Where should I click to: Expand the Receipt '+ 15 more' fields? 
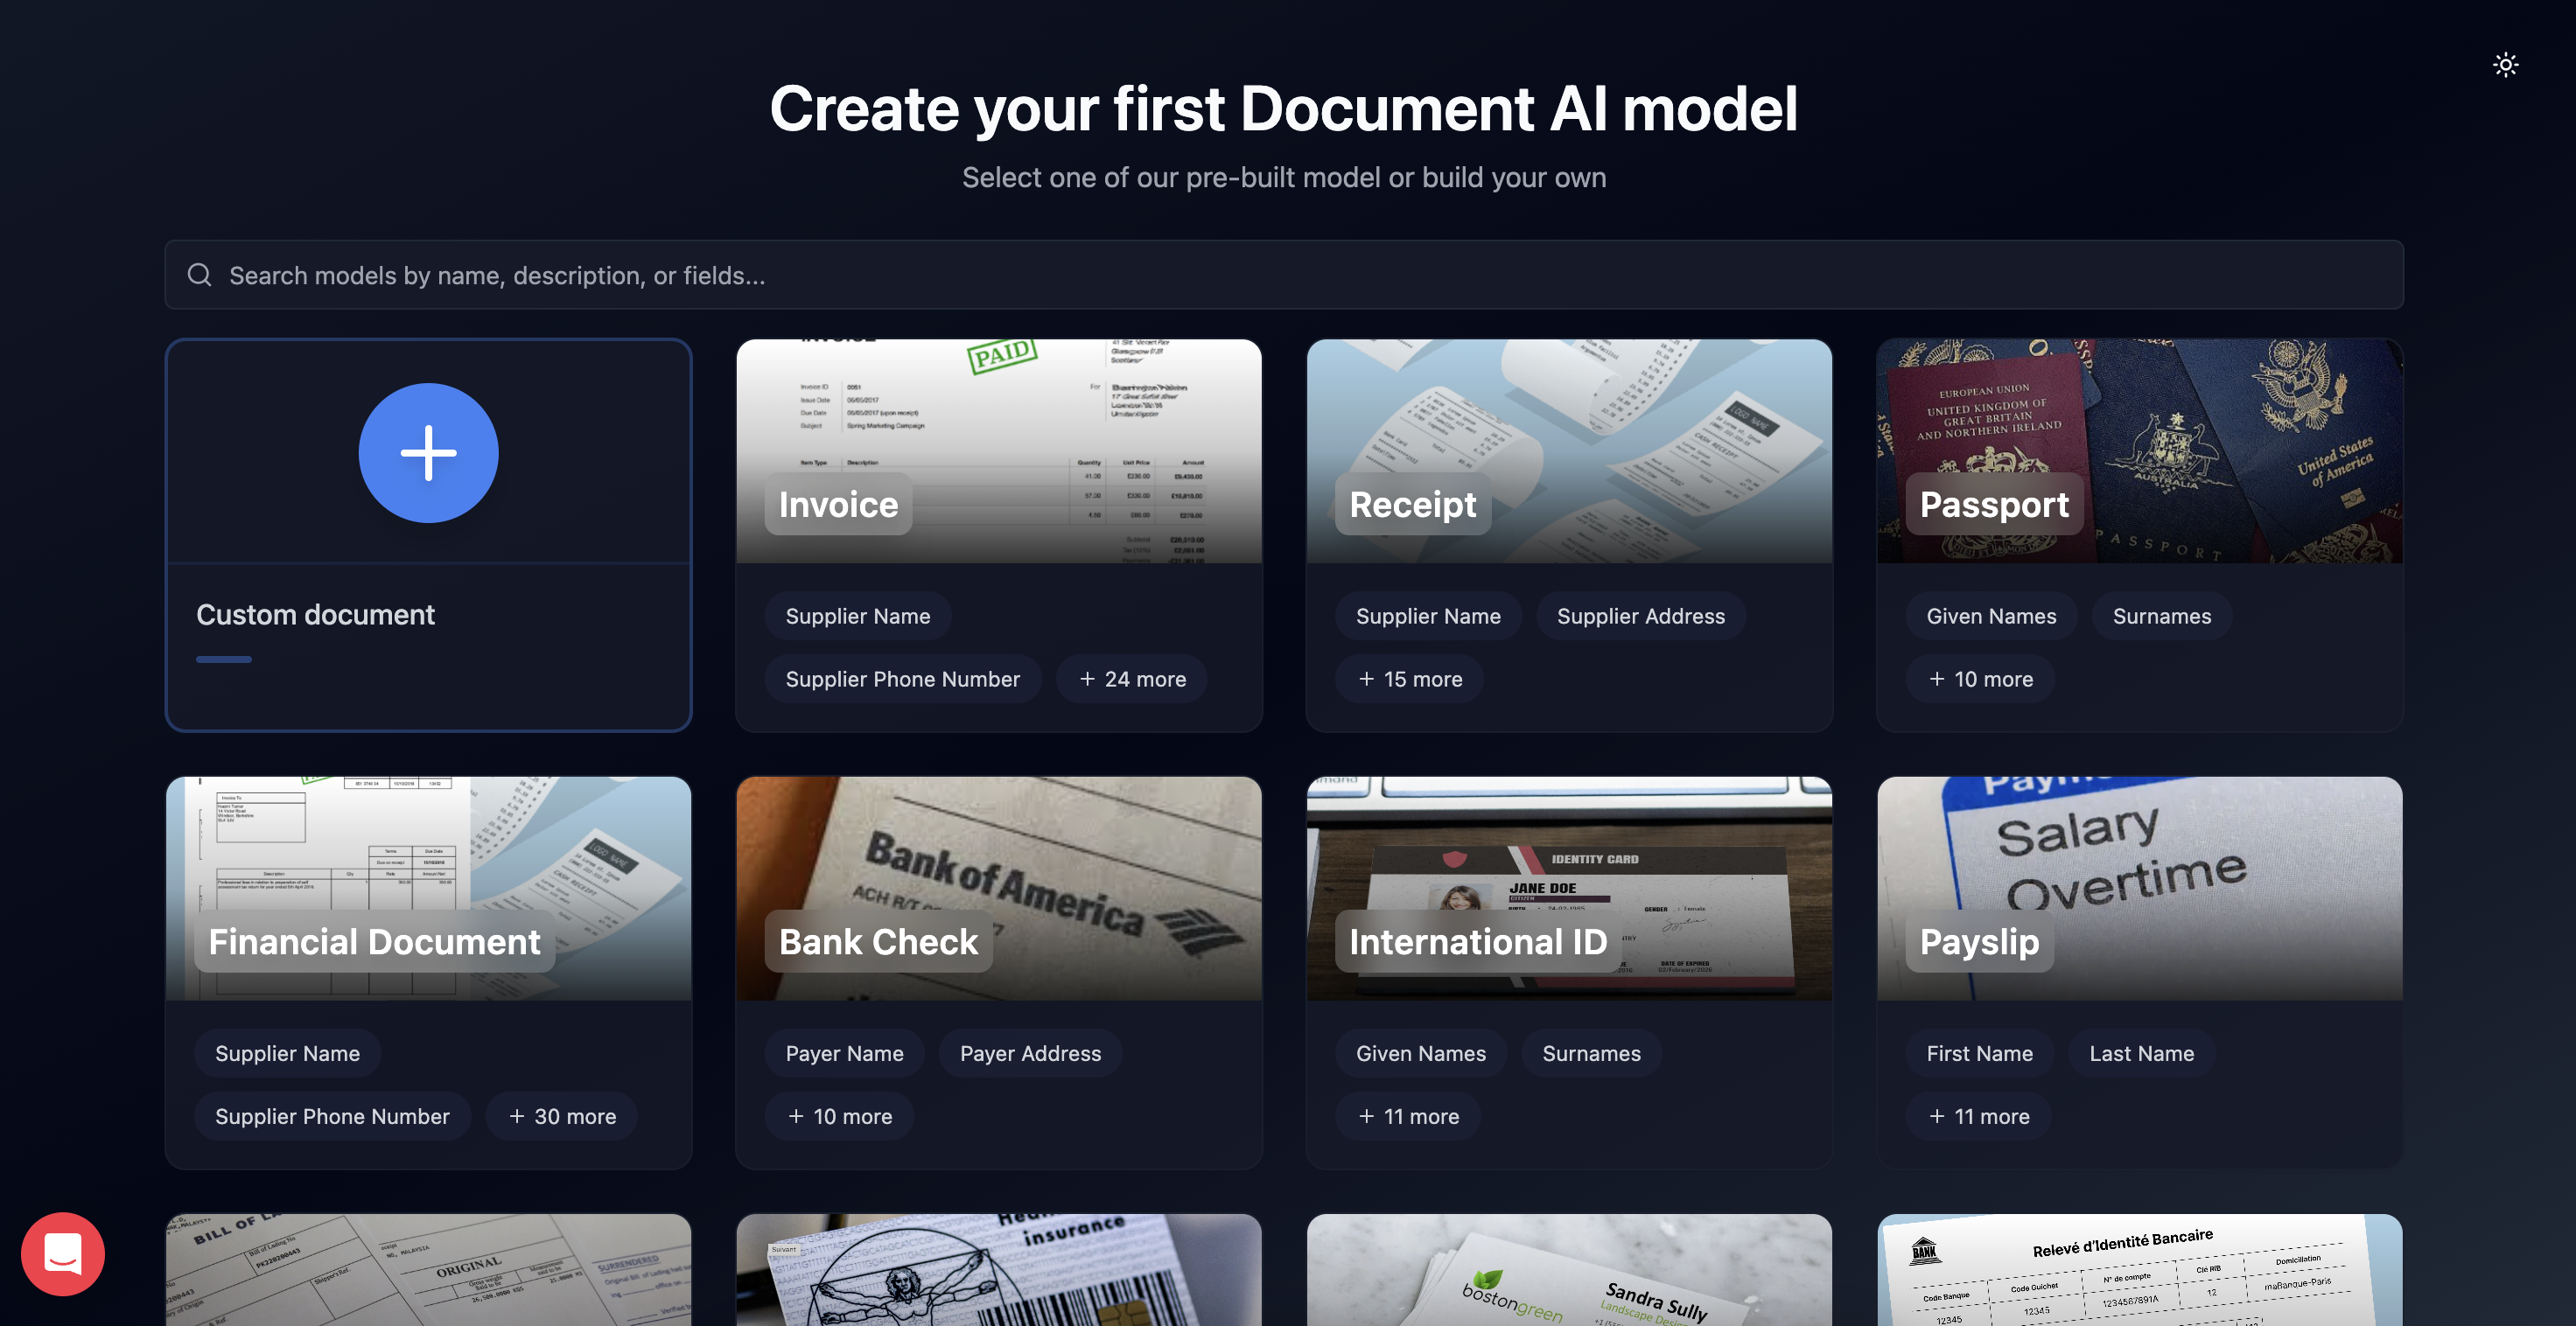(1409, 679)
